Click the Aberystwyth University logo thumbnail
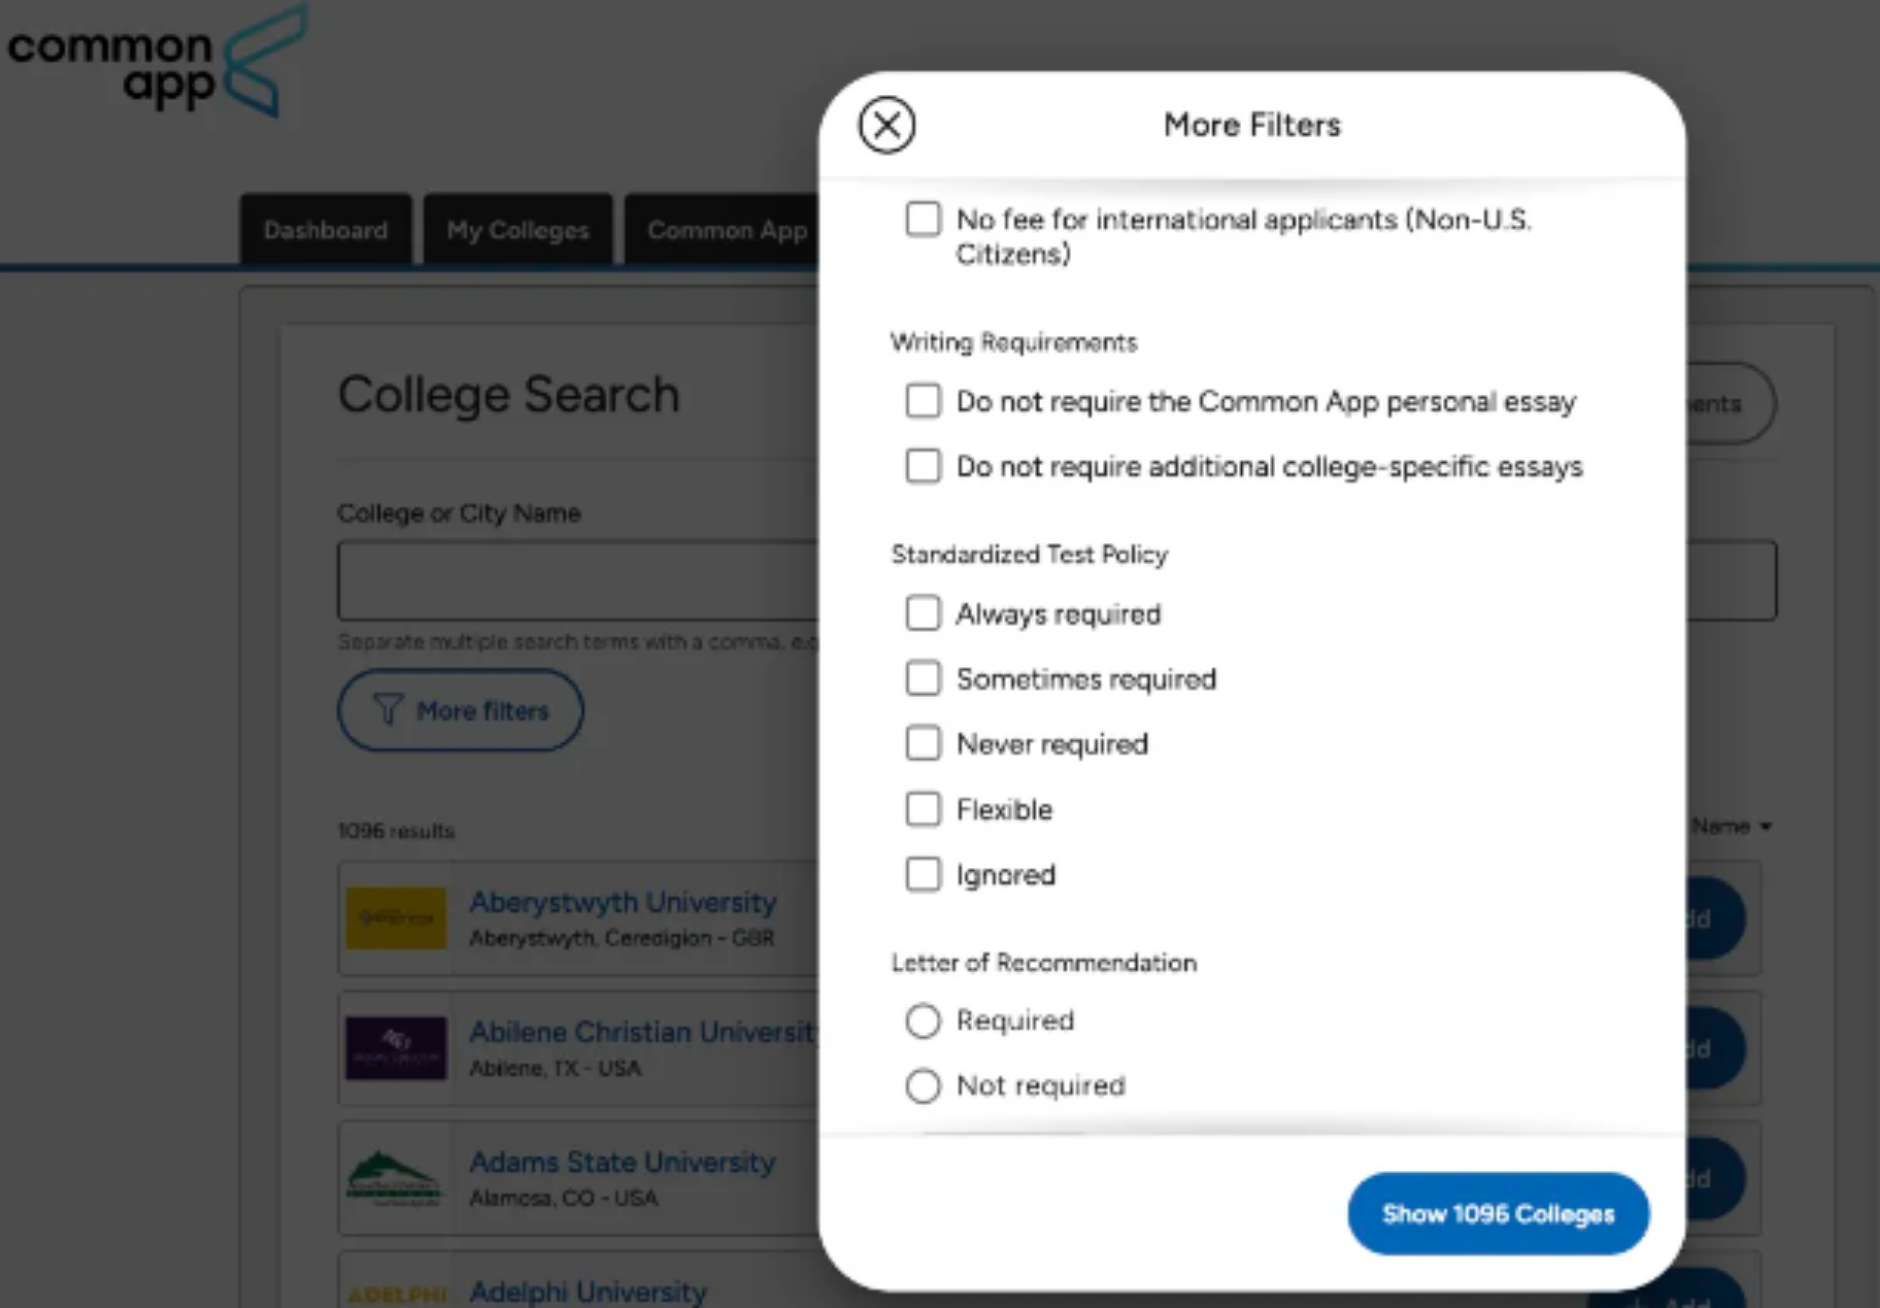This screenshot has width=1880, height=1308. pyautogui.click(x=396, y=918)
